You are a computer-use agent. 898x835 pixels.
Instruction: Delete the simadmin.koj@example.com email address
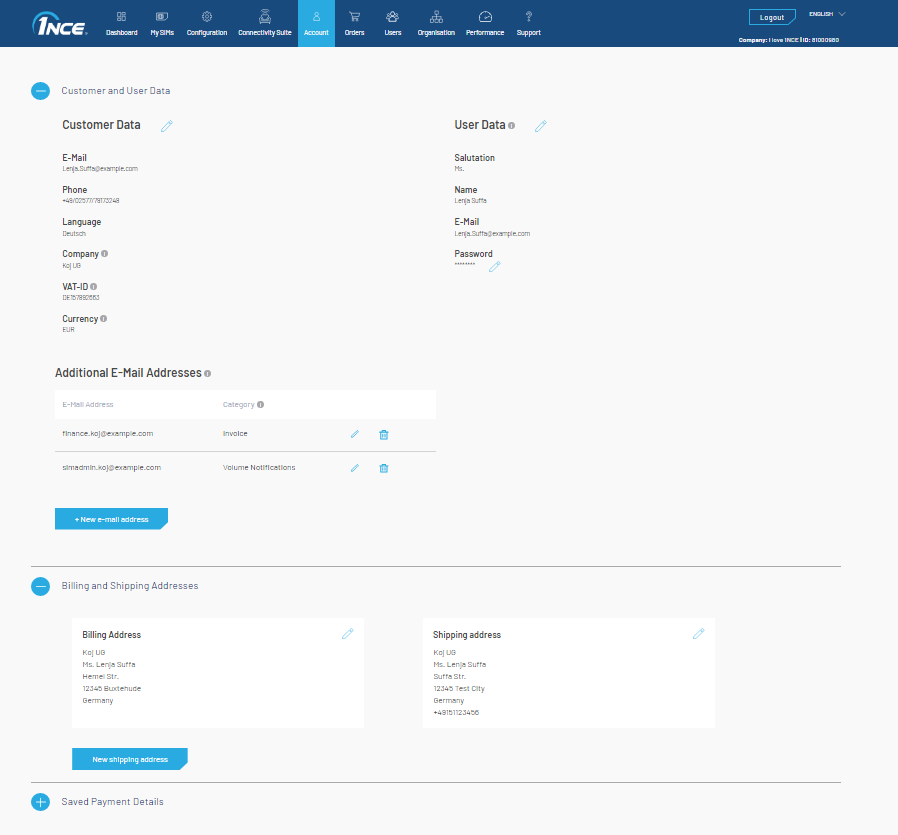384,468
